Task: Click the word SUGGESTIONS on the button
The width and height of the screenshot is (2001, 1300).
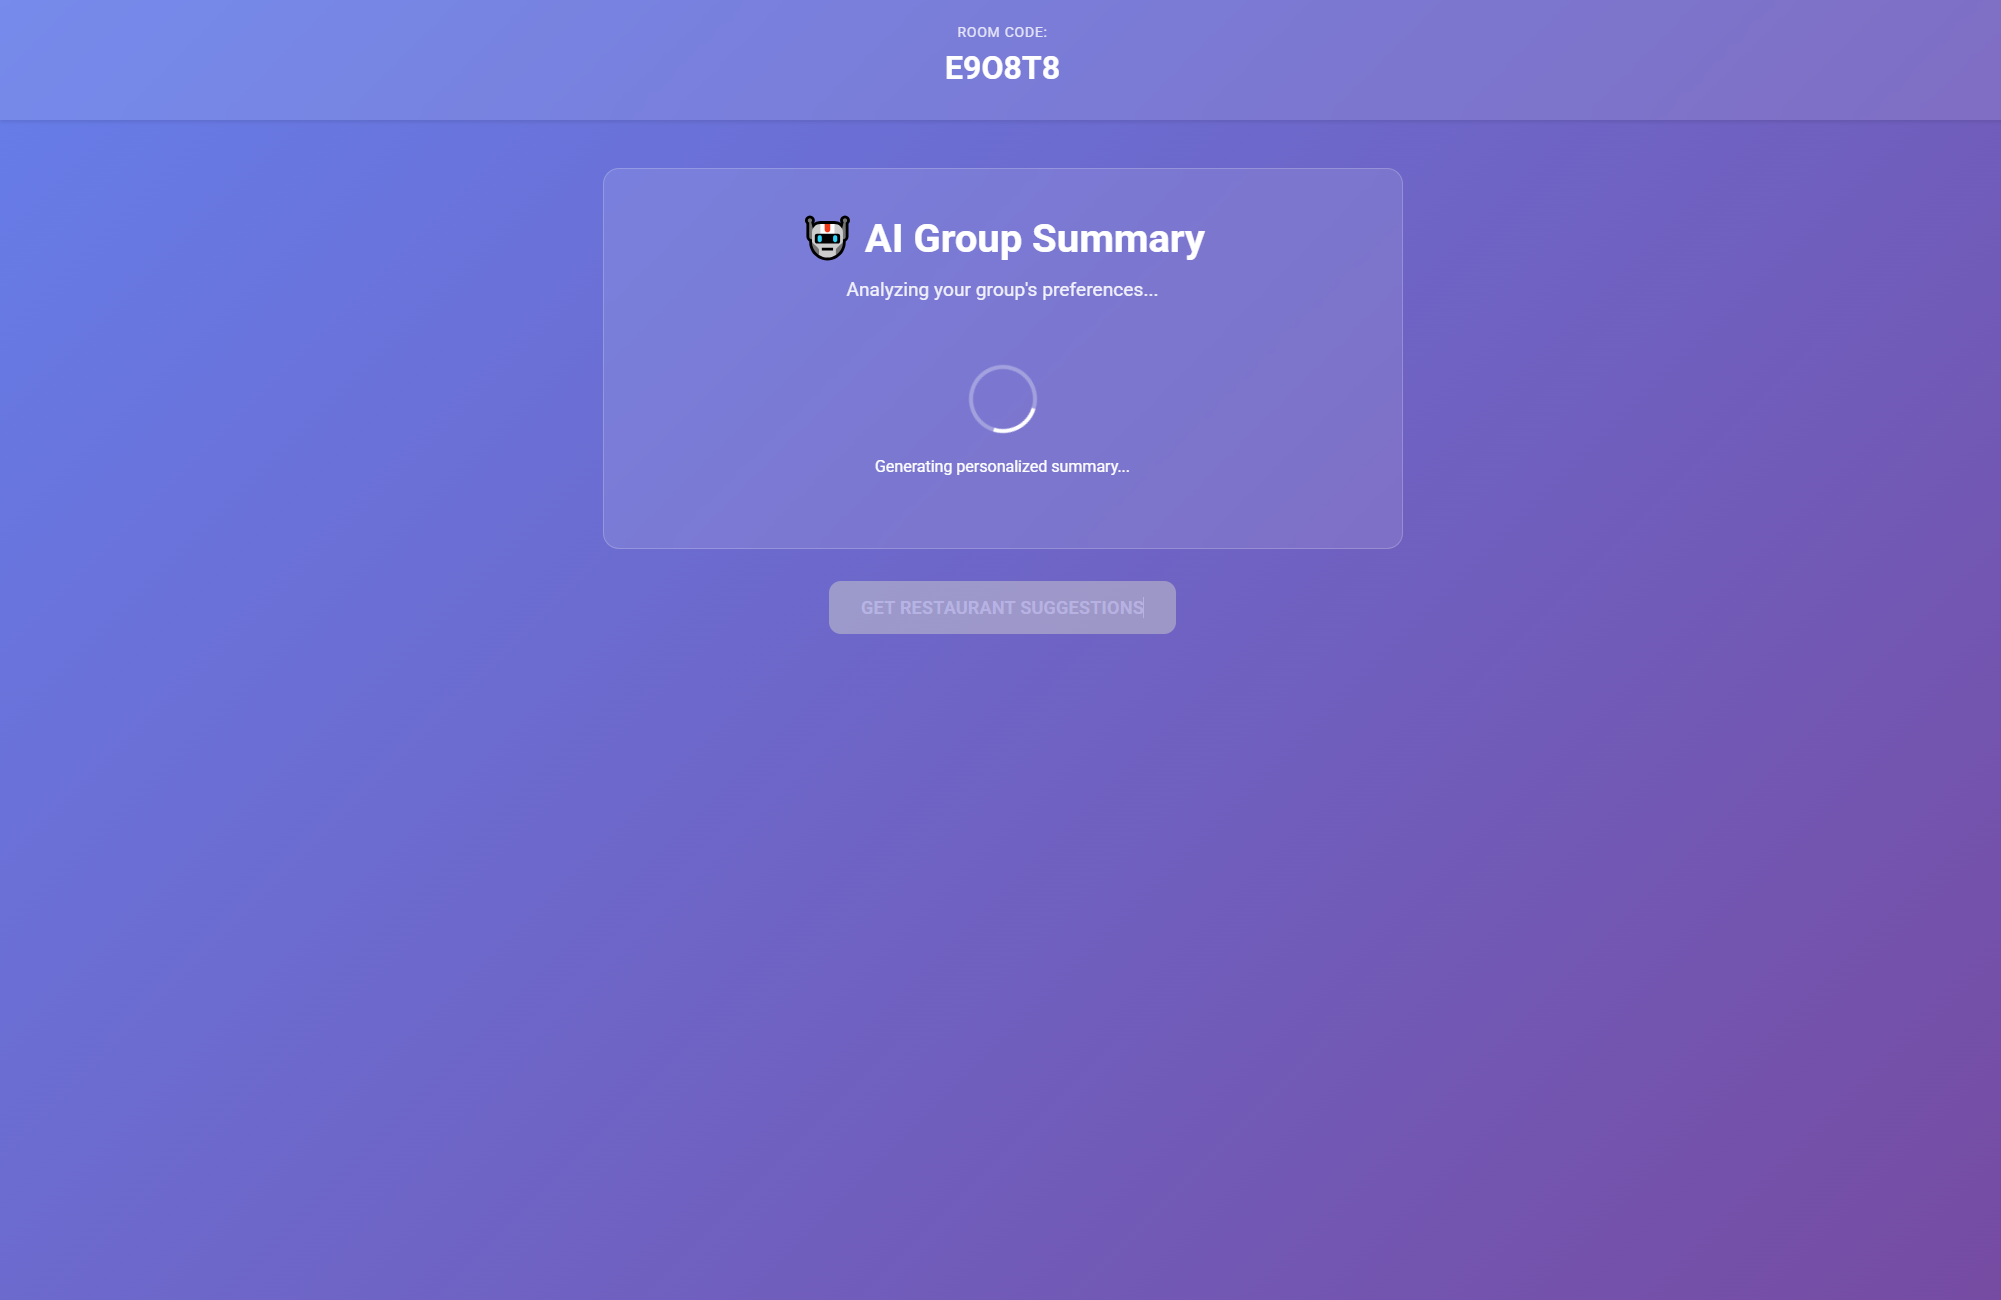Action: click(x=1082, y=608)
